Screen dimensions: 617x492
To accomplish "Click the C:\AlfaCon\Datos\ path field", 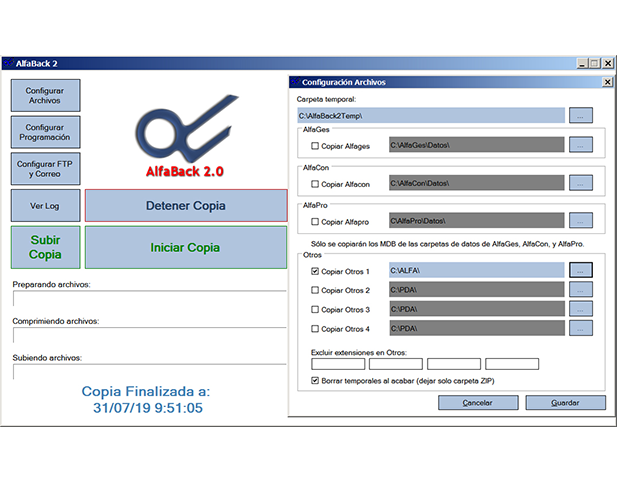I will [x=477, y=183].
